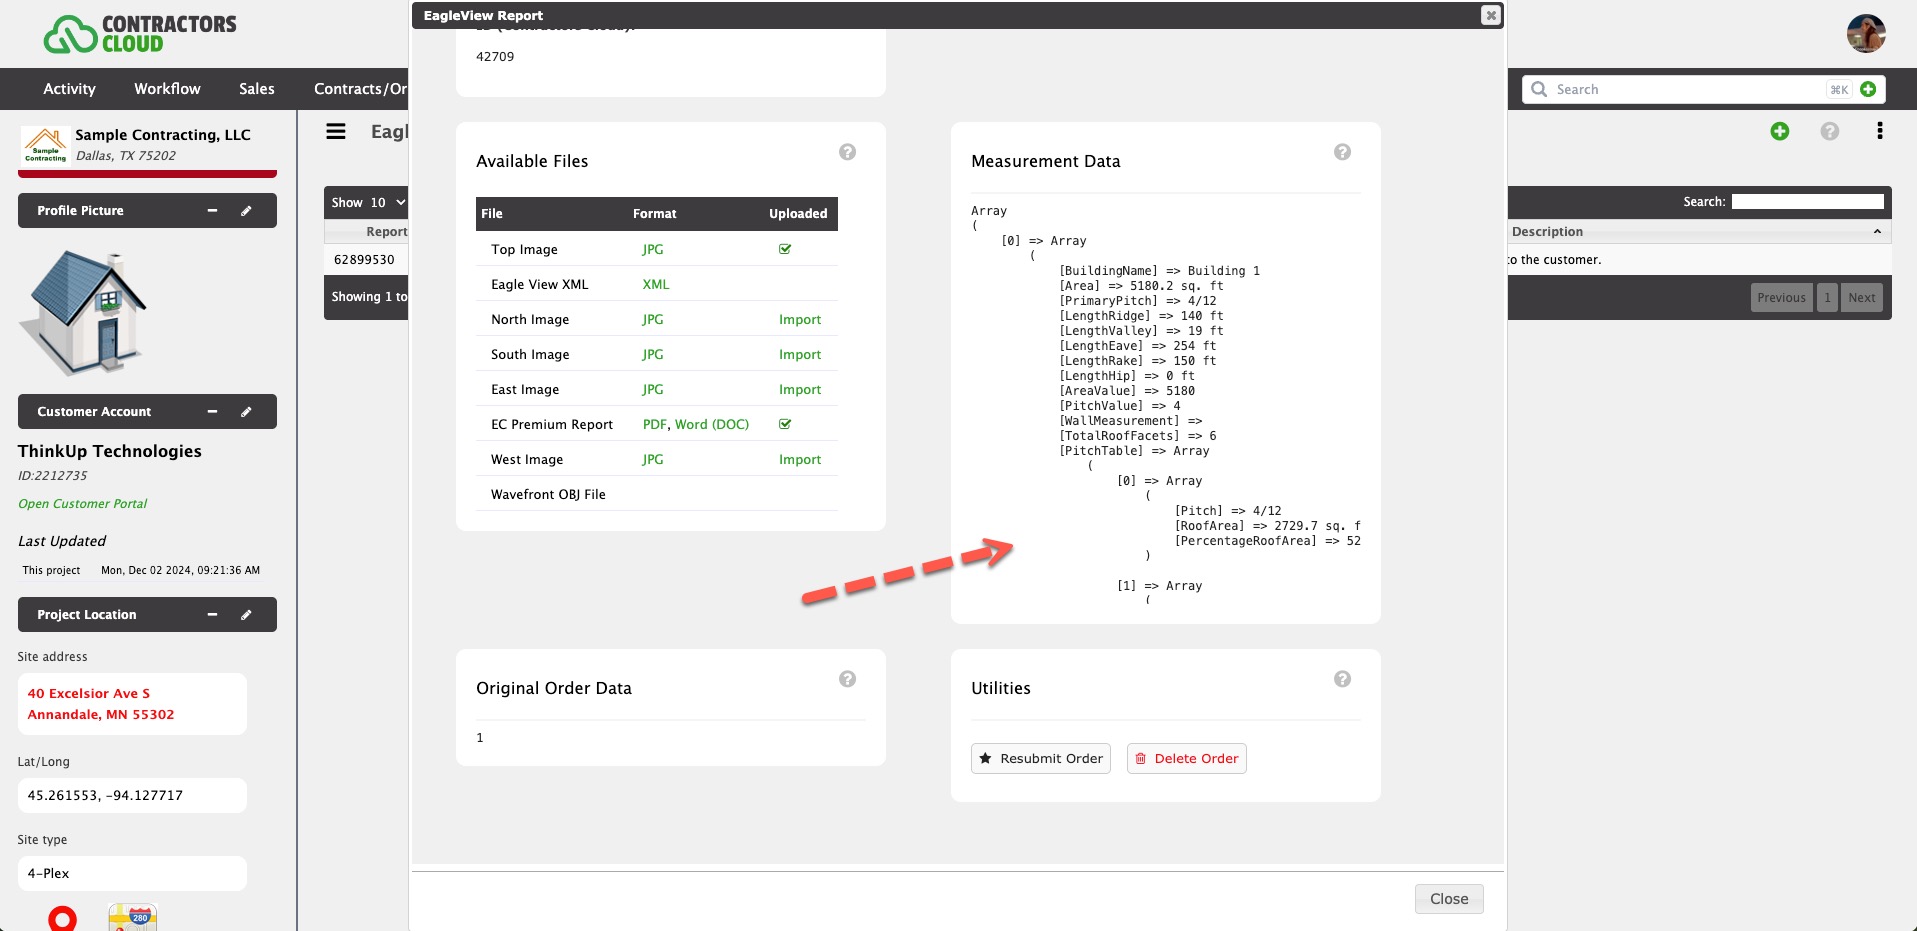Click the ThinkUp Technologies customer name
Screen dimensions: 1917x931
click(110, 452)
